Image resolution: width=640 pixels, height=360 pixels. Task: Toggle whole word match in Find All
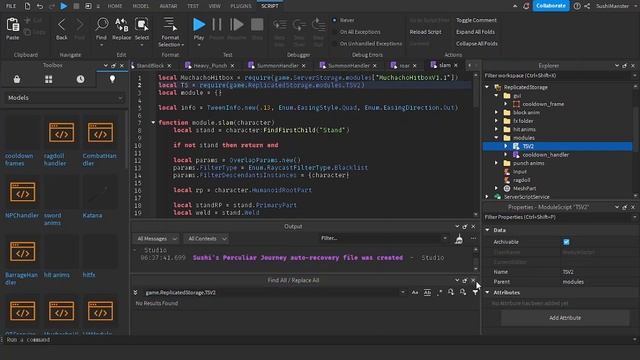[x=427, y=292]
